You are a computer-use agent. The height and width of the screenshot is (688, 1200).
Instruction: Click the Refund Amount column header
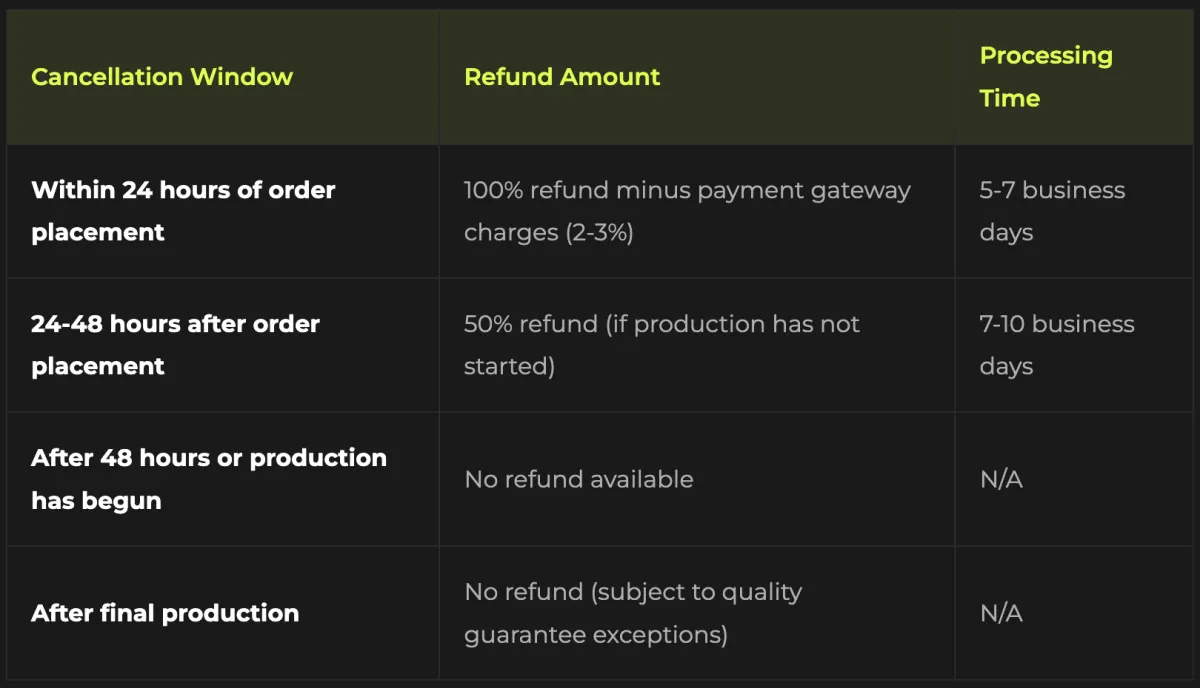(562, 77)
